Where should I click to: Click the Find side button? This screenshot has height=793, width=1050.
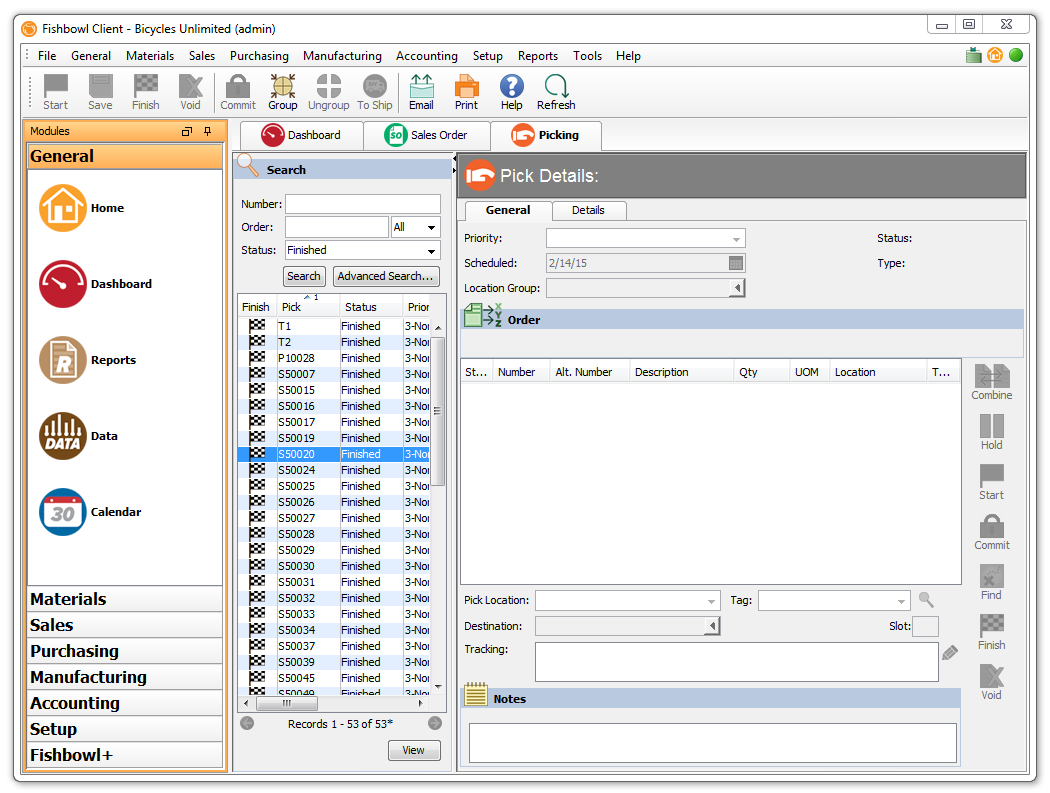pyautogui.click(x=992, y=582)
